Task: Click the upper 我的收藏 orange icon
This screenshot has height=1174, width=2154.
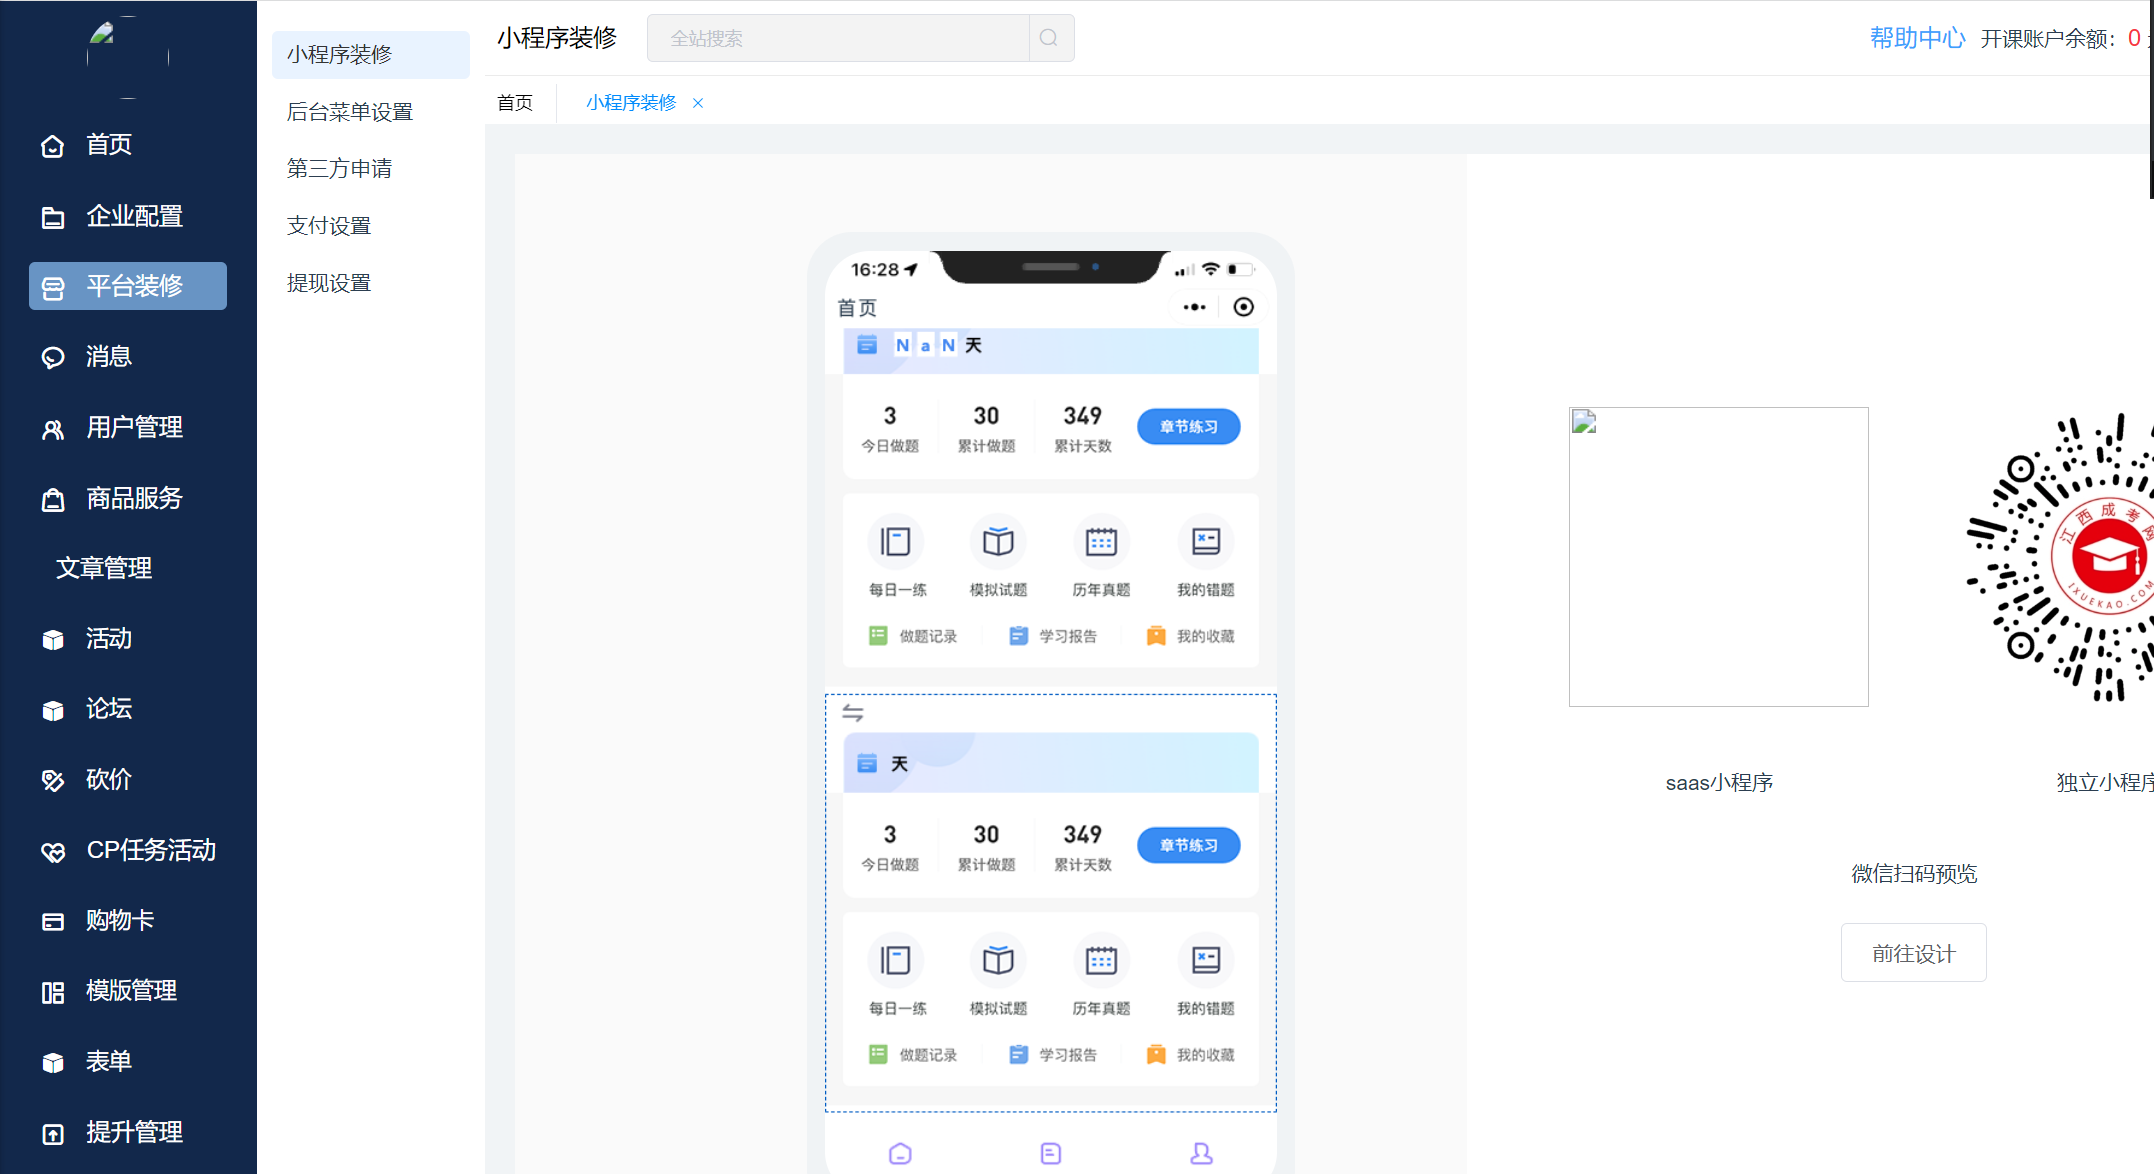Action: pyautogui.click(x=1156, y=636)
